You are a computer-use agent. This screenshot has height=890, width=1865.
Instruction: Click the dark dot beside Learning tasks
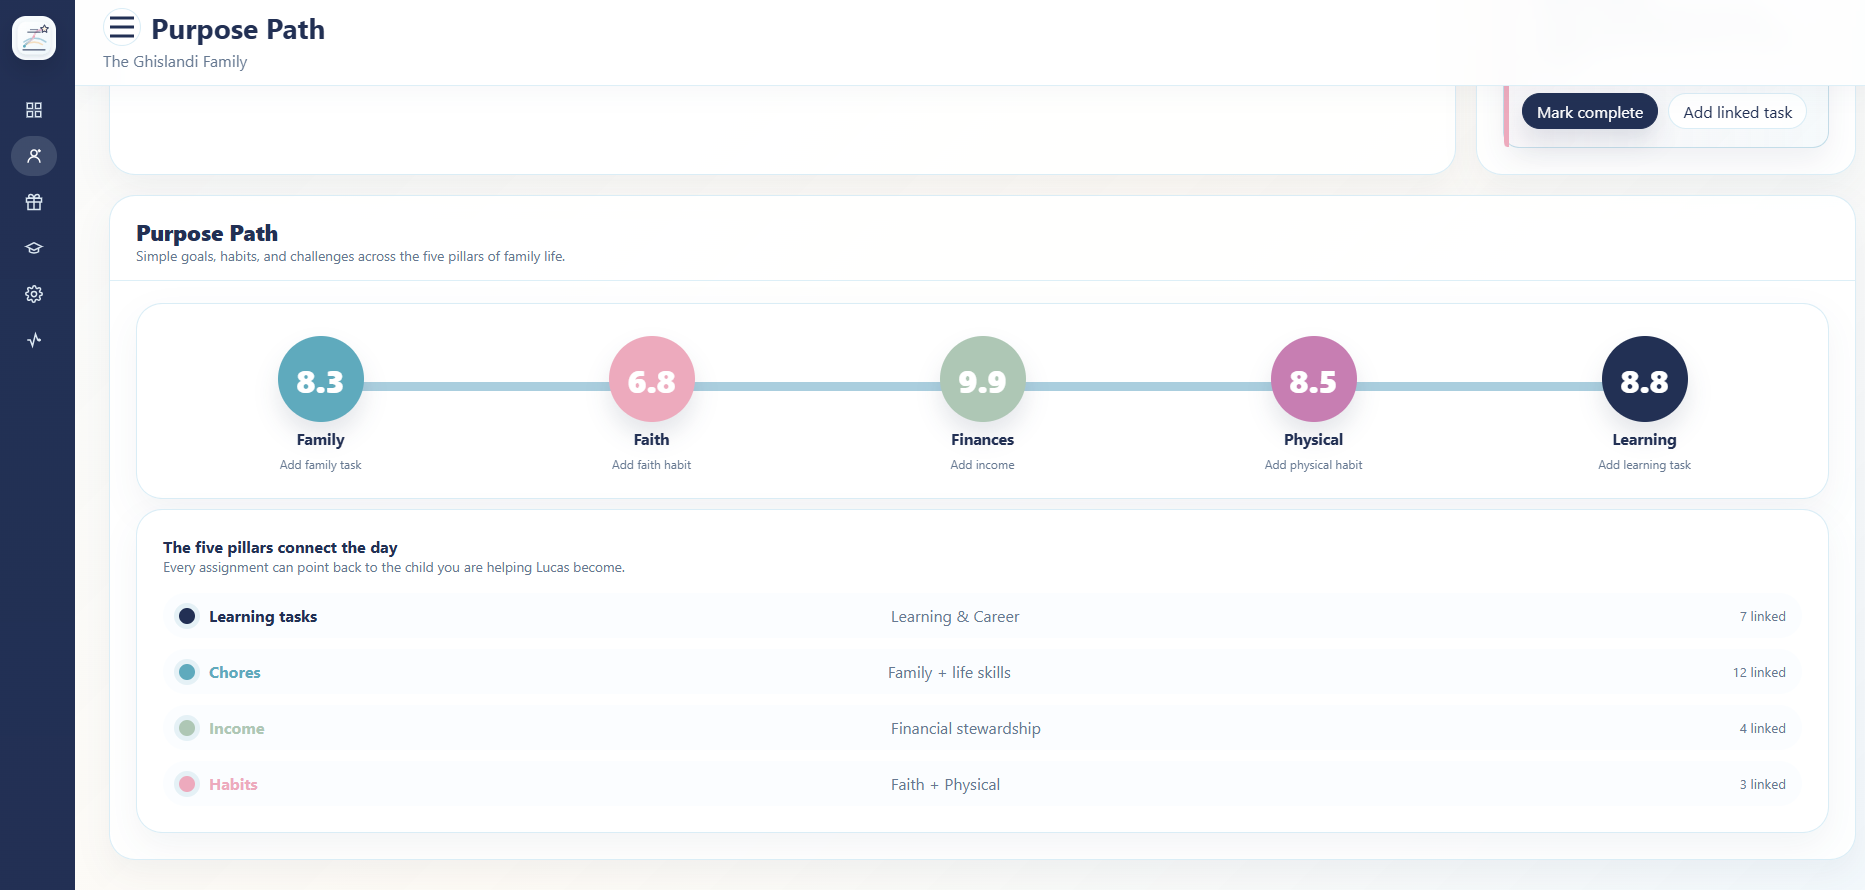point(187,616)
